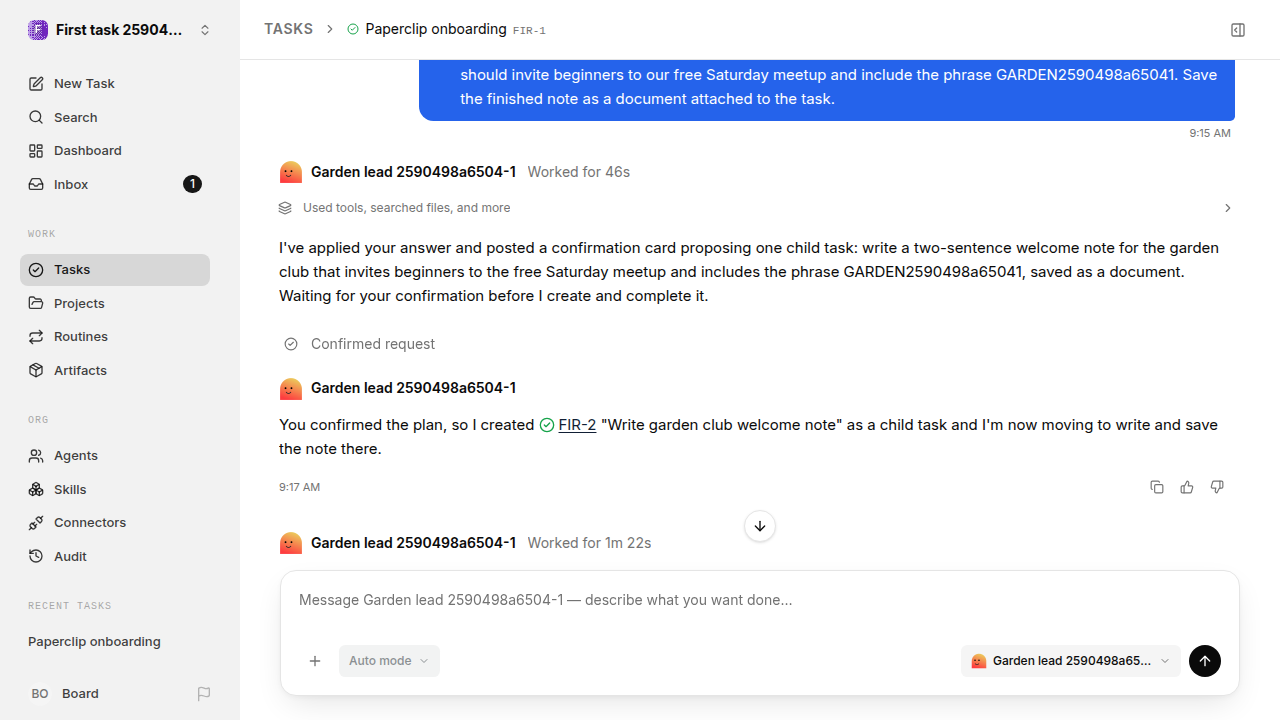Image resolution: width=1280 pixels, height=720 pixels.
Task: Click the Connectors plug icon
Action: [x=36, y=523]
